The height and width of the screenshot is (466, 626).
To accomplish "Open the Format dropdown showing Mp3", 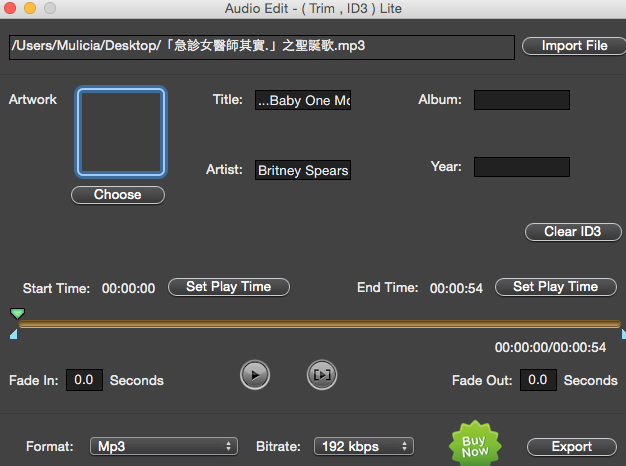I will pyautogui.click(x=164, y=446).
